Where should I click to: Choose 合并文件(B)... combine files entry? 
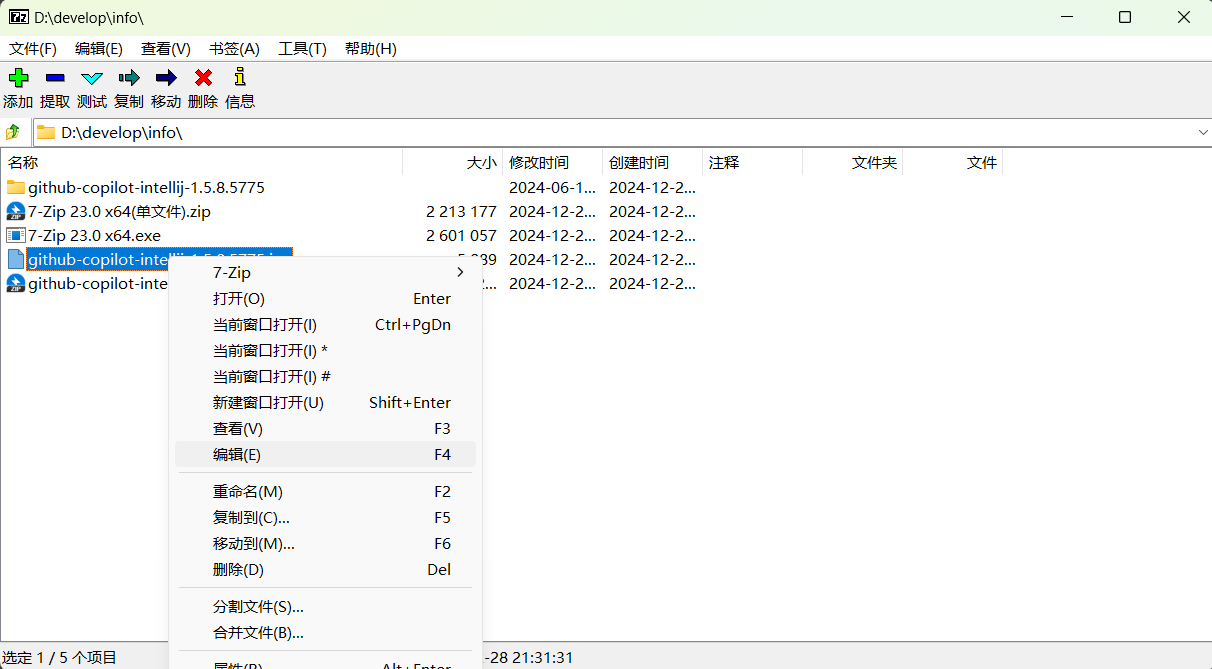(325, 632)
